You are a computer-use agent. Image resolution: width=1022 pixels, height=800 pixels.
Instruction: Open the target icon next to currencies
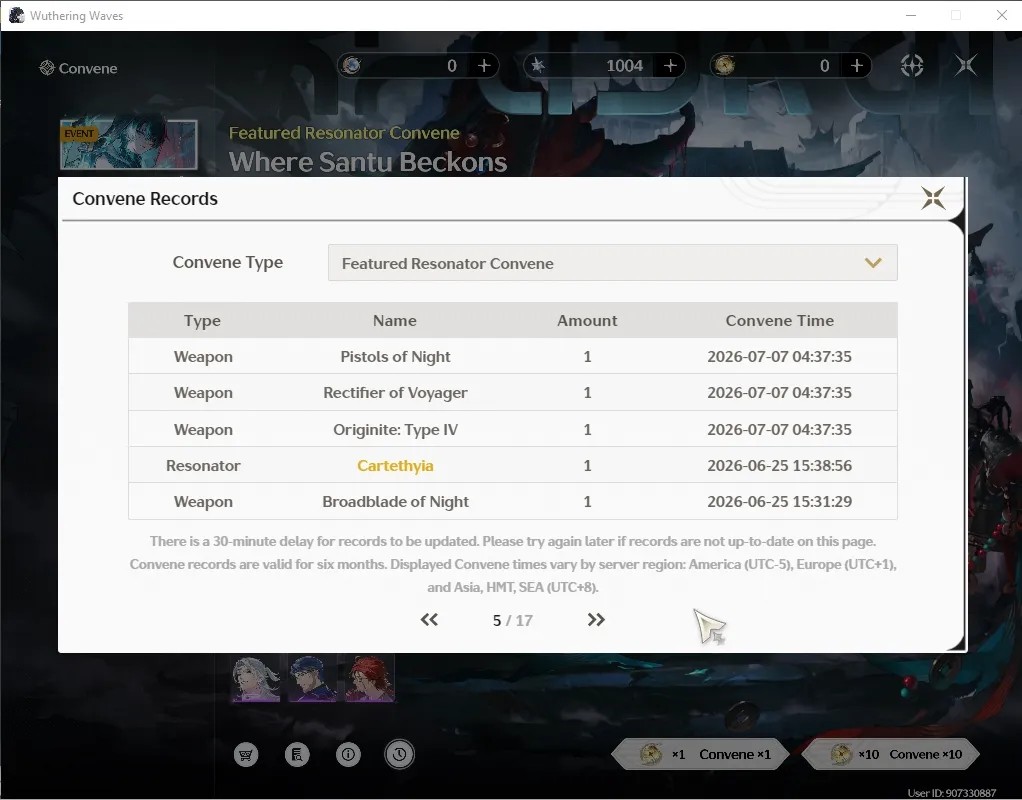(912, 65)
